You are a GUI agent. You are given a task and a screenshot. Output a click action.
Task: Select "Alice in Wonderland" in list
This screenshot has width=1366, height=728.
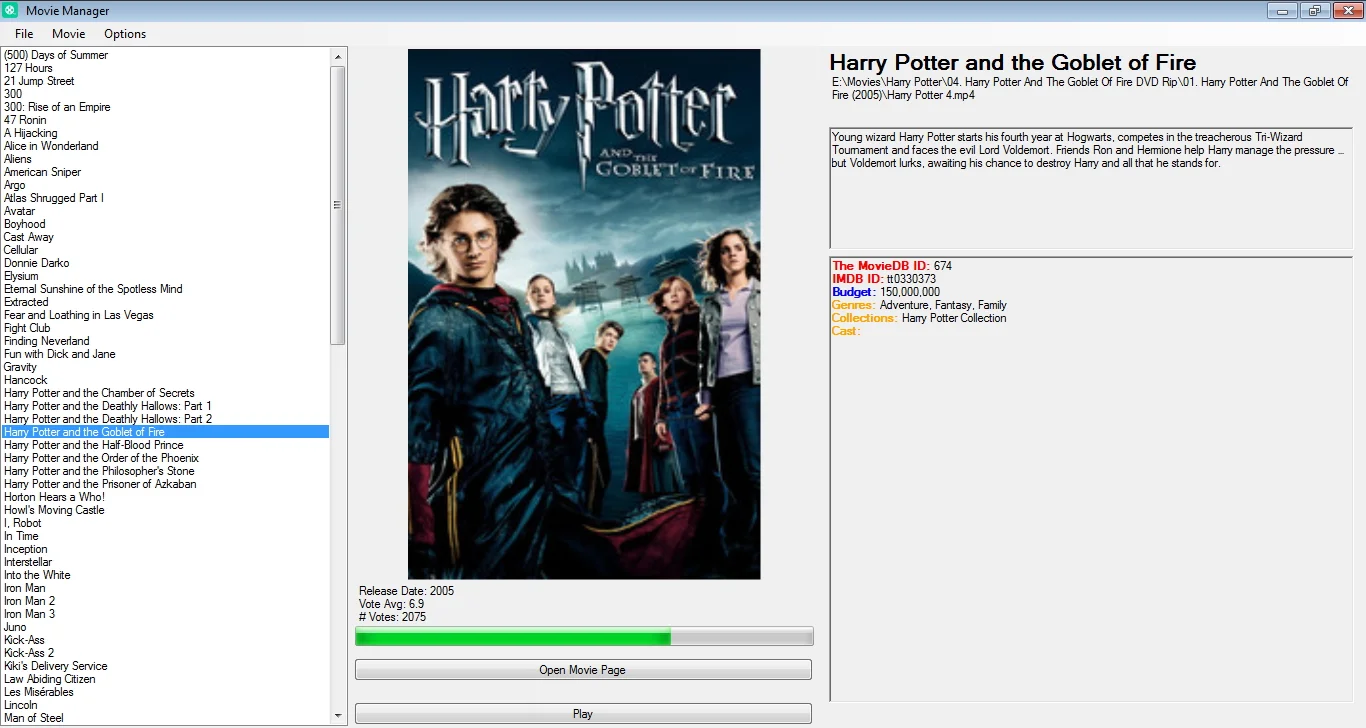pos(165,146)
